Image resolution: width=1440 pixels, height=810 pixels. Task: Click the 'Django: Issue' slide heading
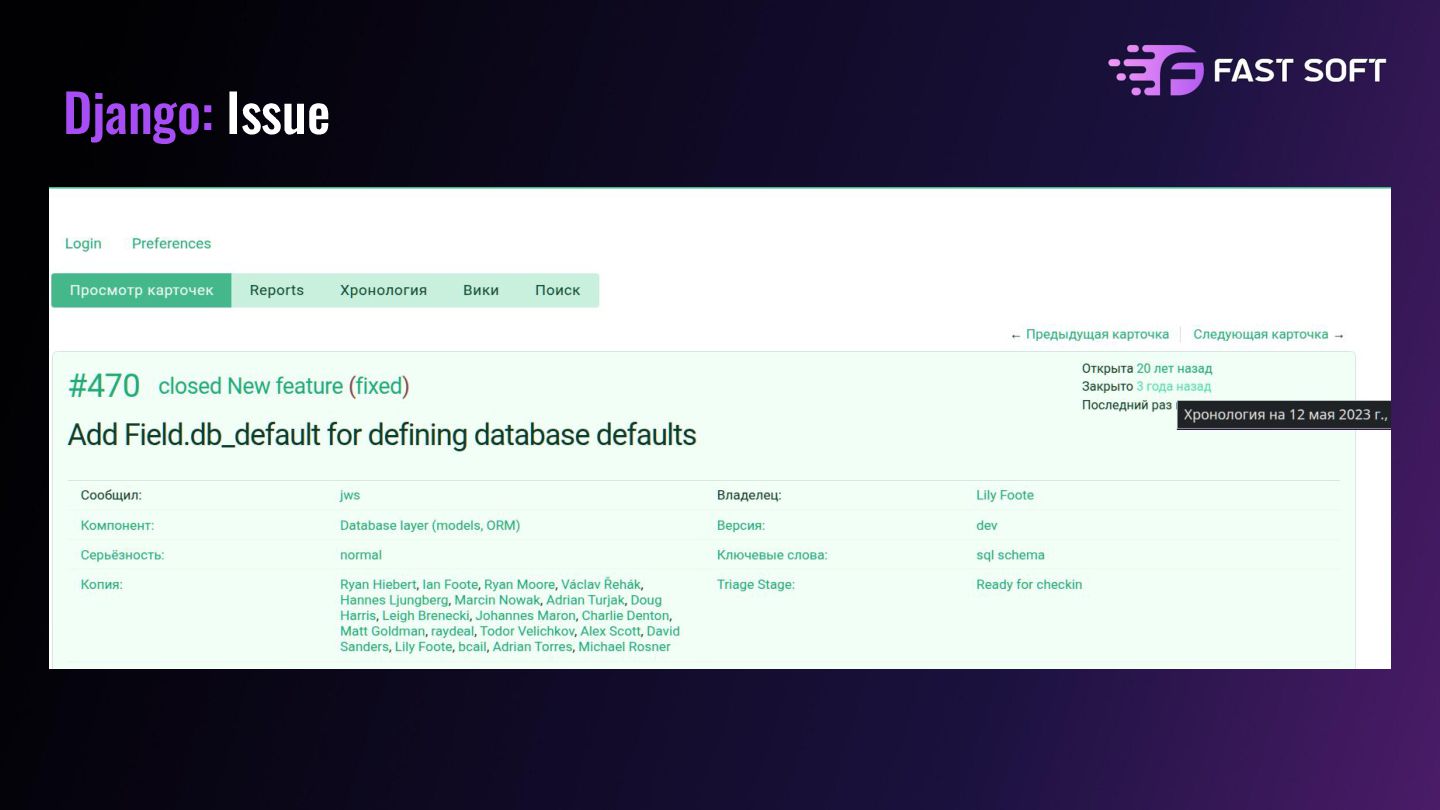pyautogui.click(x=196, y=114)
